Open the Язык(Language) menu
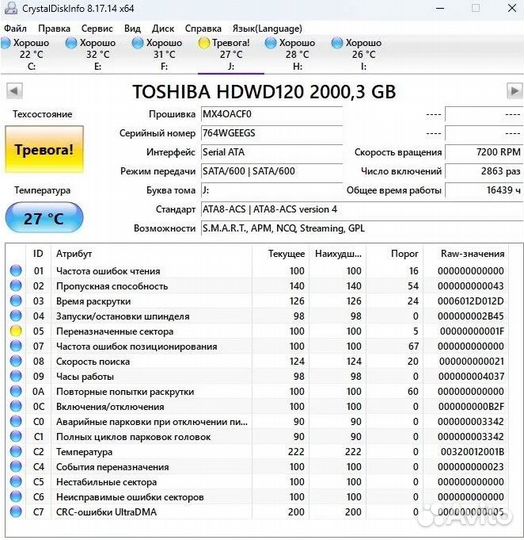The width and height of the screenshot is (524, 540). pos(267,28)
